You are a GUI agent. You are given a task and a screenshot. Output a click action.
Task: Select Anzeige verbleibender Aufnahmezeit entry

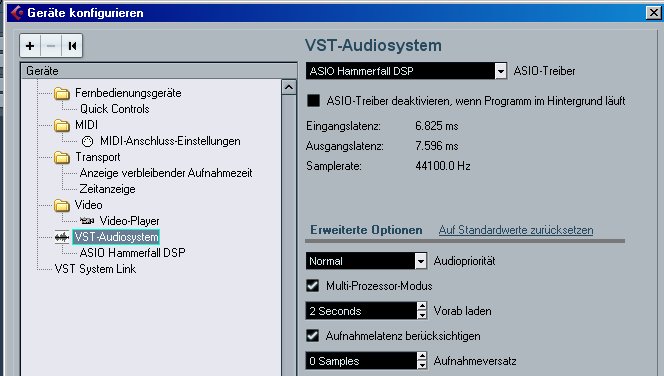(x=166, y=173)
